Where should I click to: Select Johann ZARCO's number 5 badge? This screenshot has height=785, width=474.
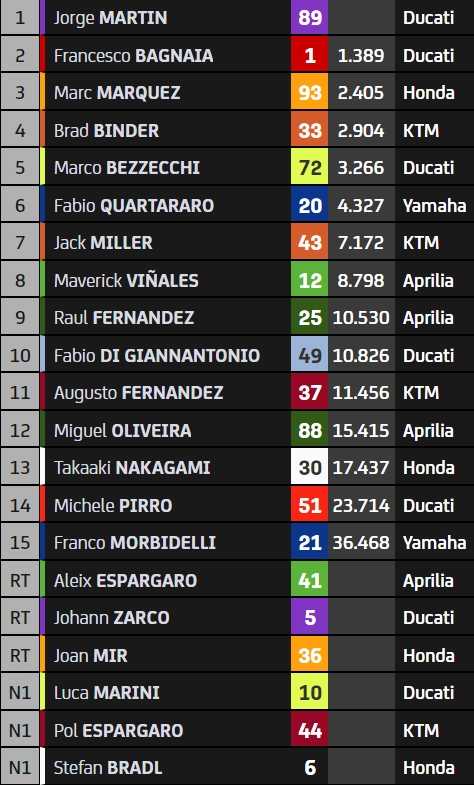309,618
